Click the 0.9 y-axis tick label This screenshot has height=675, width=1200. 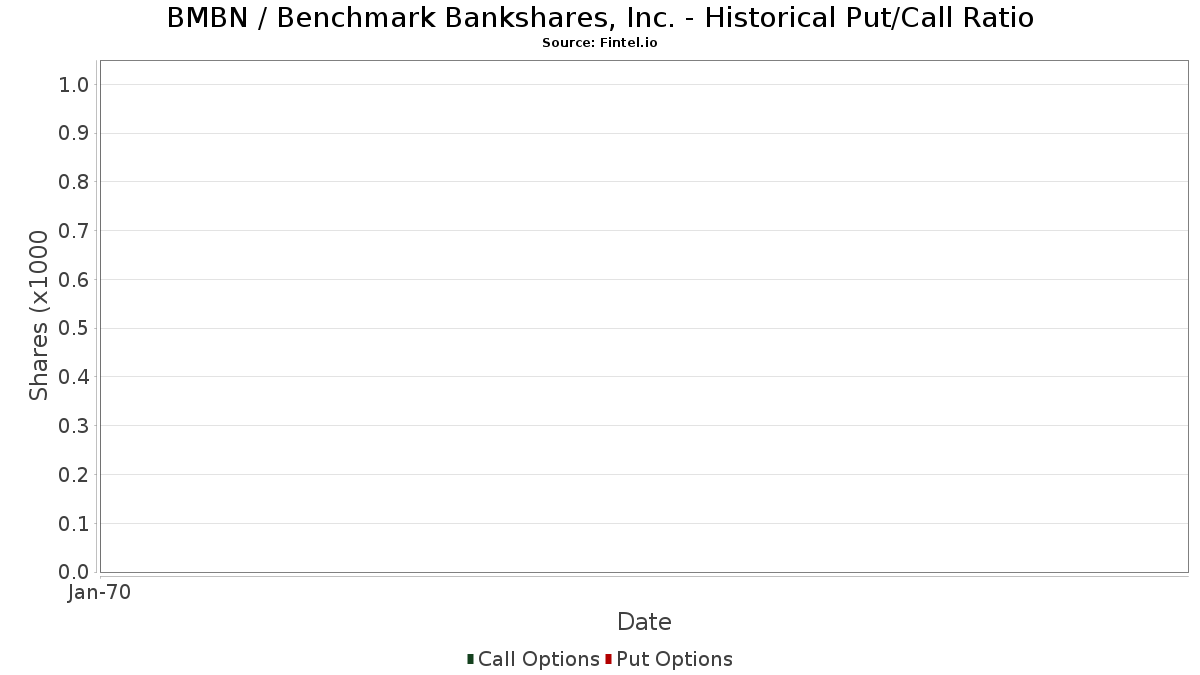(74, 133)
